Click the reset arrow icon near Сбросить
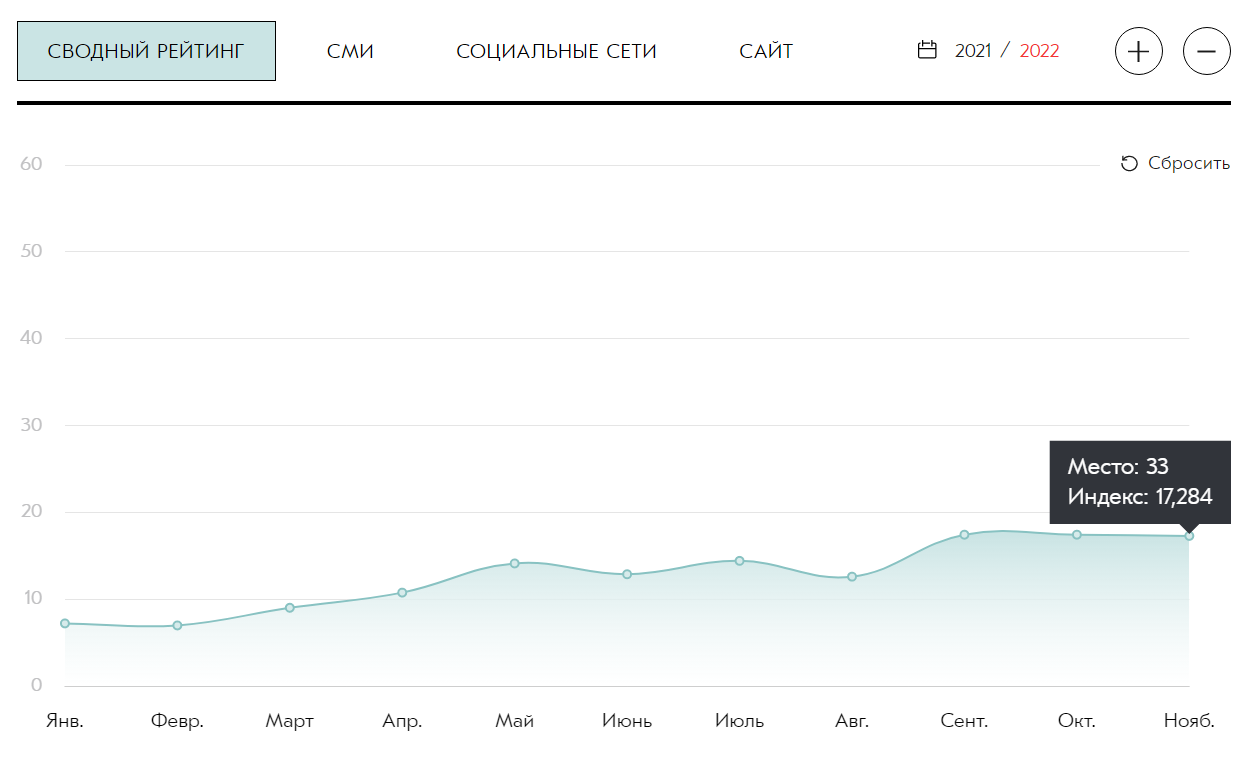 tap(1129, 164)
